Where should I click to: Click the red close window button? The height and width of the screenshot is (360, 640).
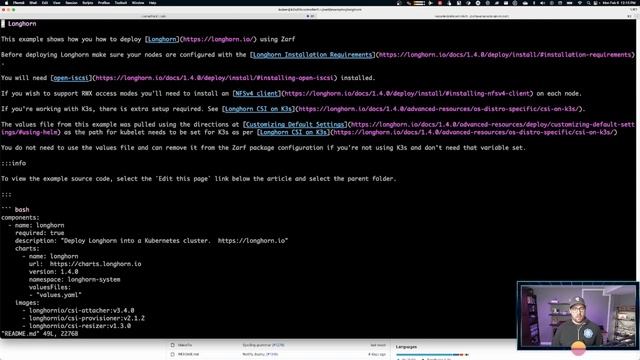pos(3,9)
